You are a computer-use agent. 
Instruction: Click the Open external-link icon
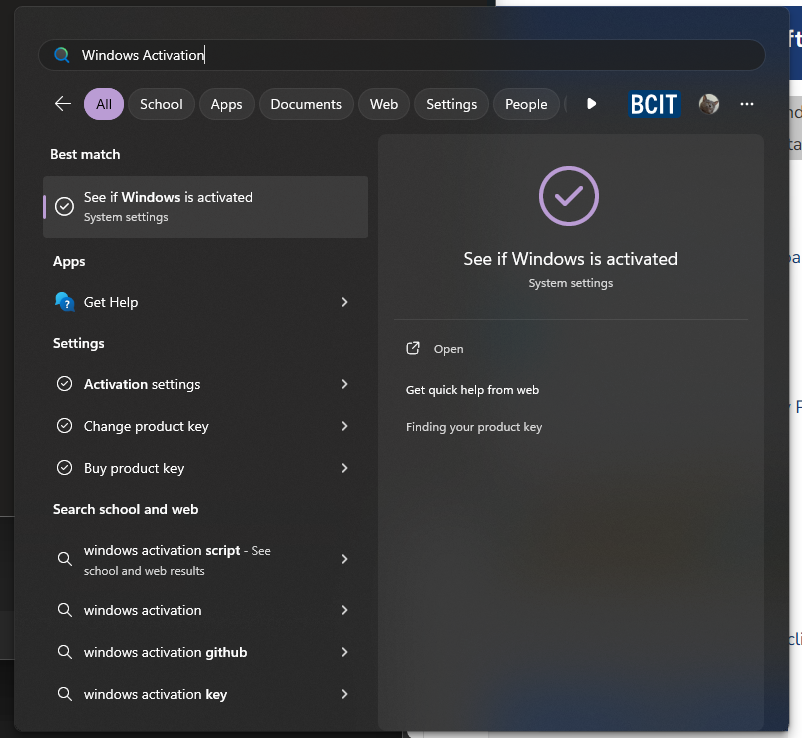coord(413,349)
